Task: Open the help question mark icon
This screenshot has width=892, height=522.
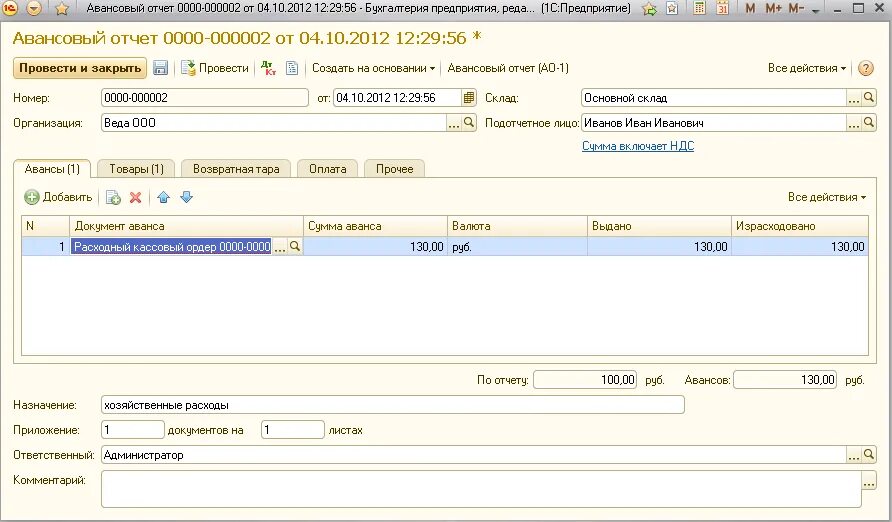Action: [865, 68]
